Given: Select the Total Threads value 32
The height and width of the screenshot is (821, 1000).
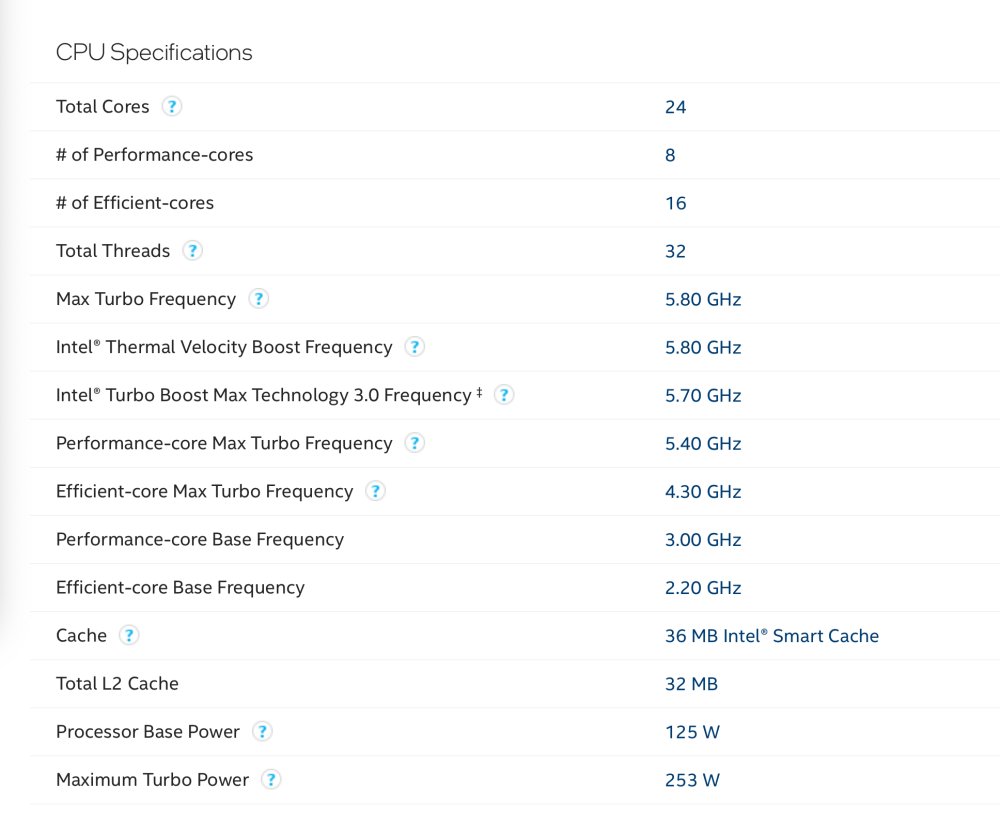Looking at the screenshot, I should pos(675,251).
